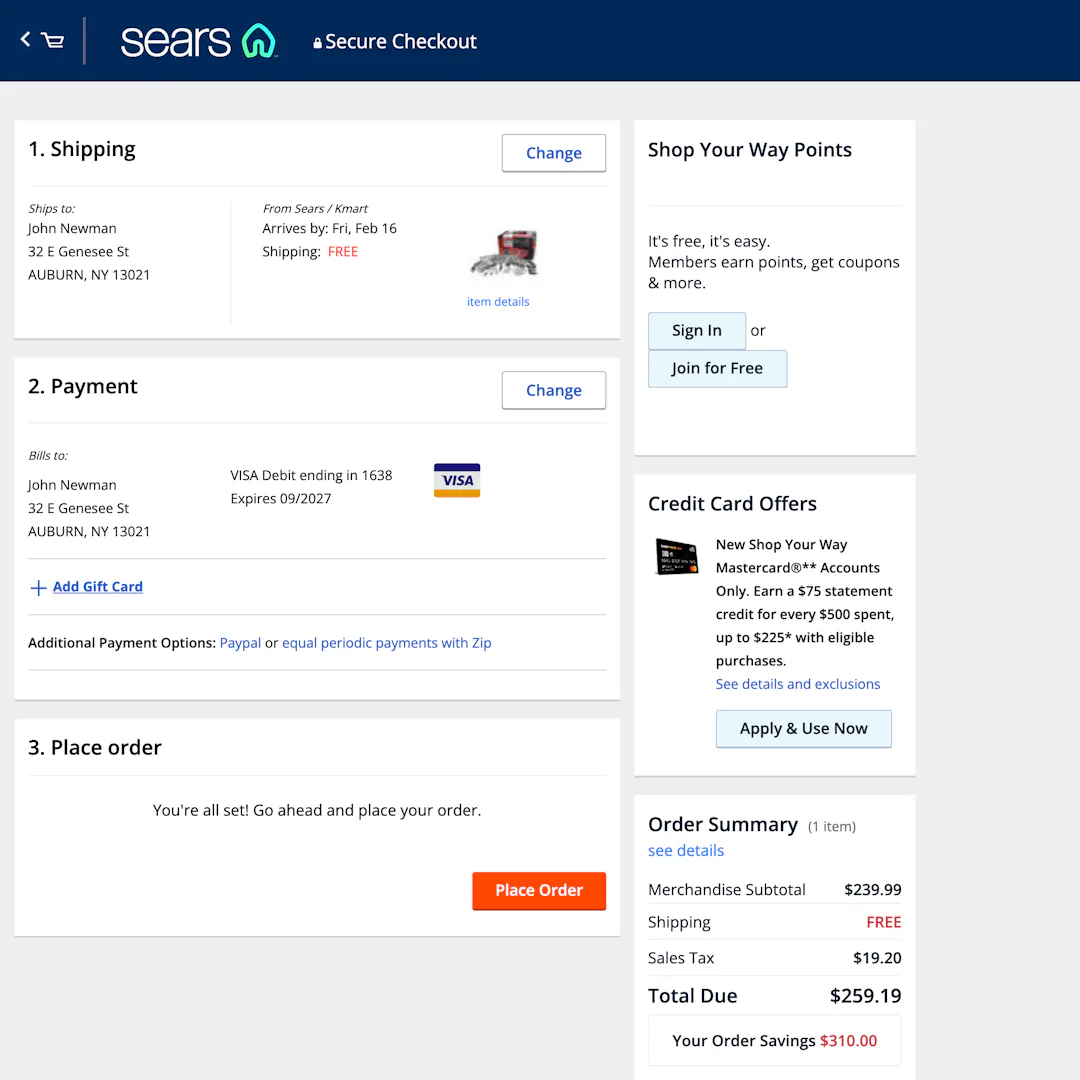The width and height of the screenshot is (1080, 1080).
Task: Click the Secure Checkout heading text
Action: 400,41
